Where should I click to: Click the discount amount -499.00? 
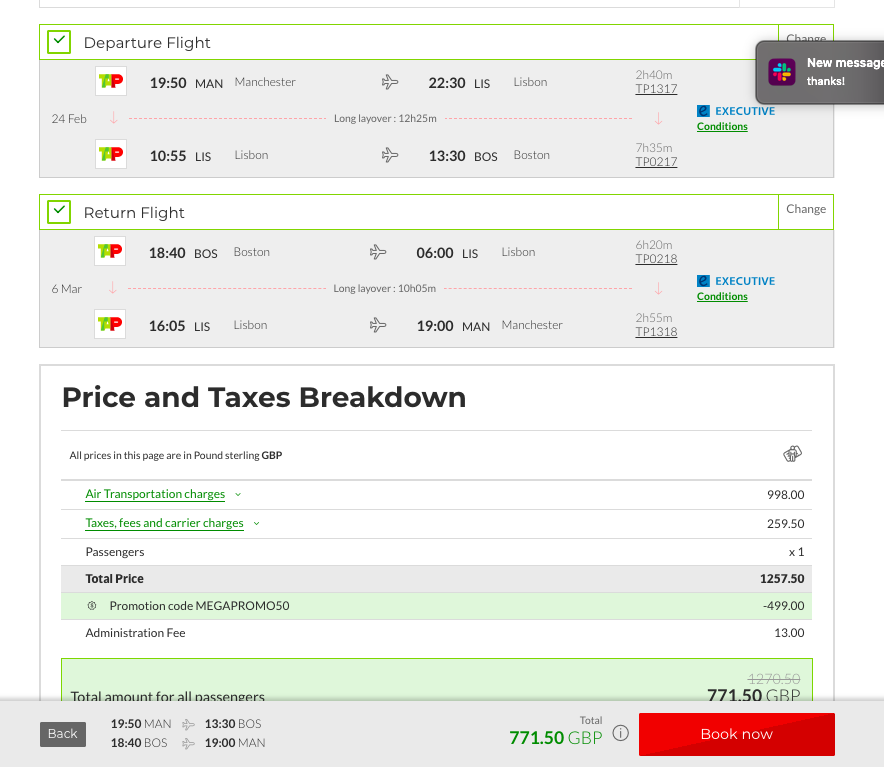[x=784, y=606]
